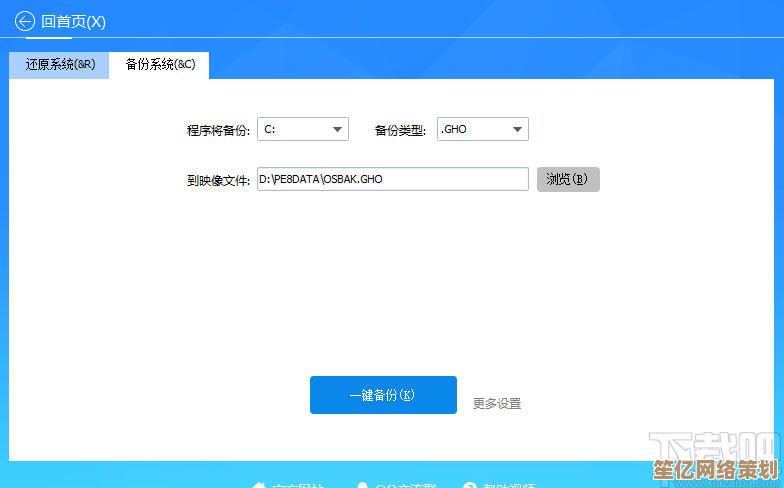Return home via the 回首页(X) text
The width and height of the screenshot is (784, 488).
tap(73, 21)
